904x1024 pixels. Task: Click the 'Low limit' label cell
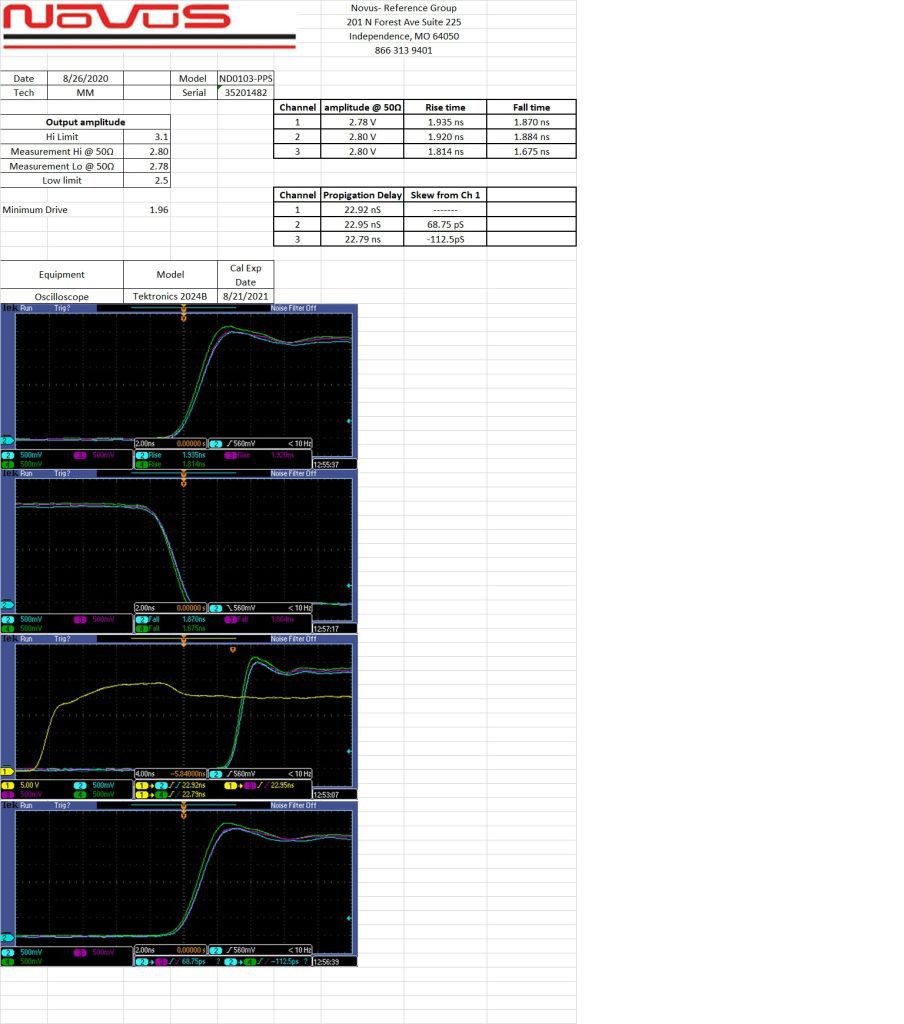[62, 181]
